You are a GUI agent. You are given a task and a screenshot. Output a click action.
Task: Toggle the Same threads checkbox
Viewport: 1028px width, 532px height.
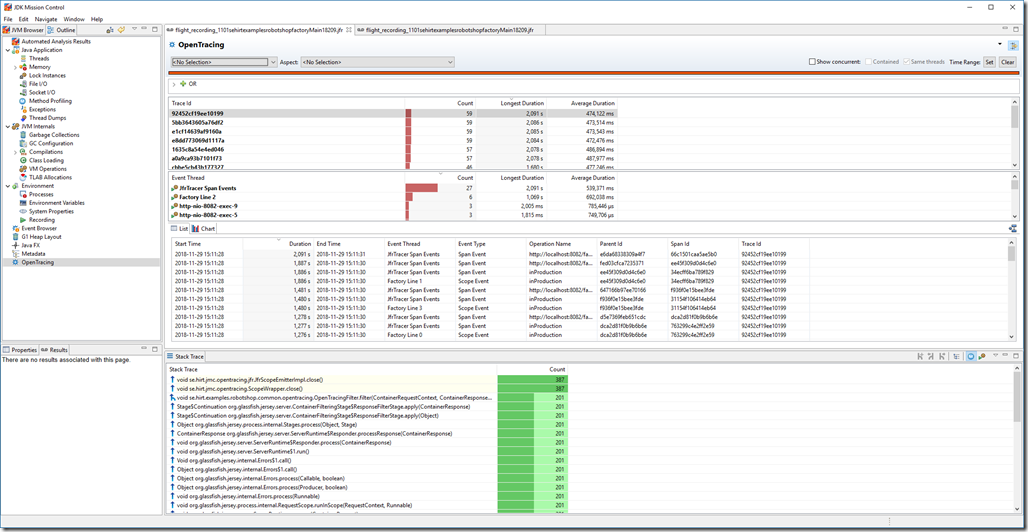(907, 62)
